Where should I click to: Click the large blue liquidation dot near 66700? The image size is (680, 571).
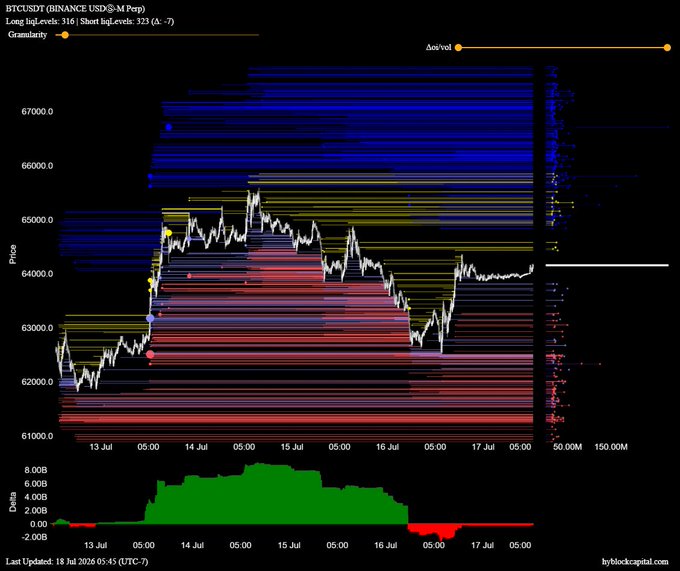tap(168, 127)
